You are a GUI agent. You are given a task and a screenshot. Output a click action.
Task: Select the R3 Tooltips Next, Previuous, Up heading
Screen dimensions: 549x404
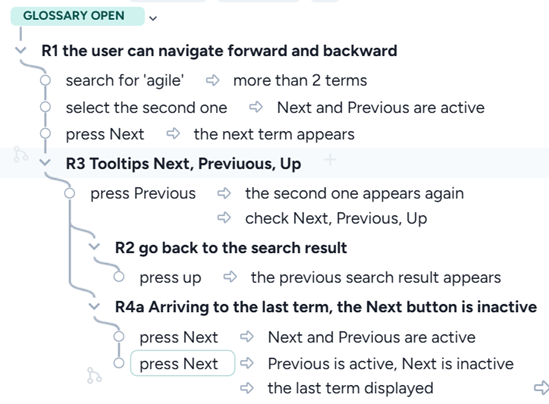(183, 163)
